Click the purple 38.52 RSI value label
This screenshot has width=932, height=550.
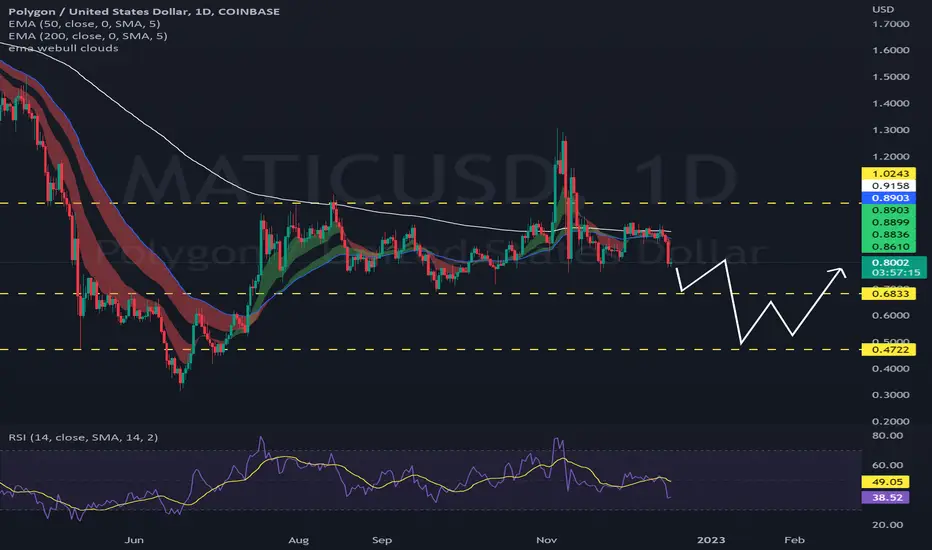pyautogui.click(x=885, y=497)
